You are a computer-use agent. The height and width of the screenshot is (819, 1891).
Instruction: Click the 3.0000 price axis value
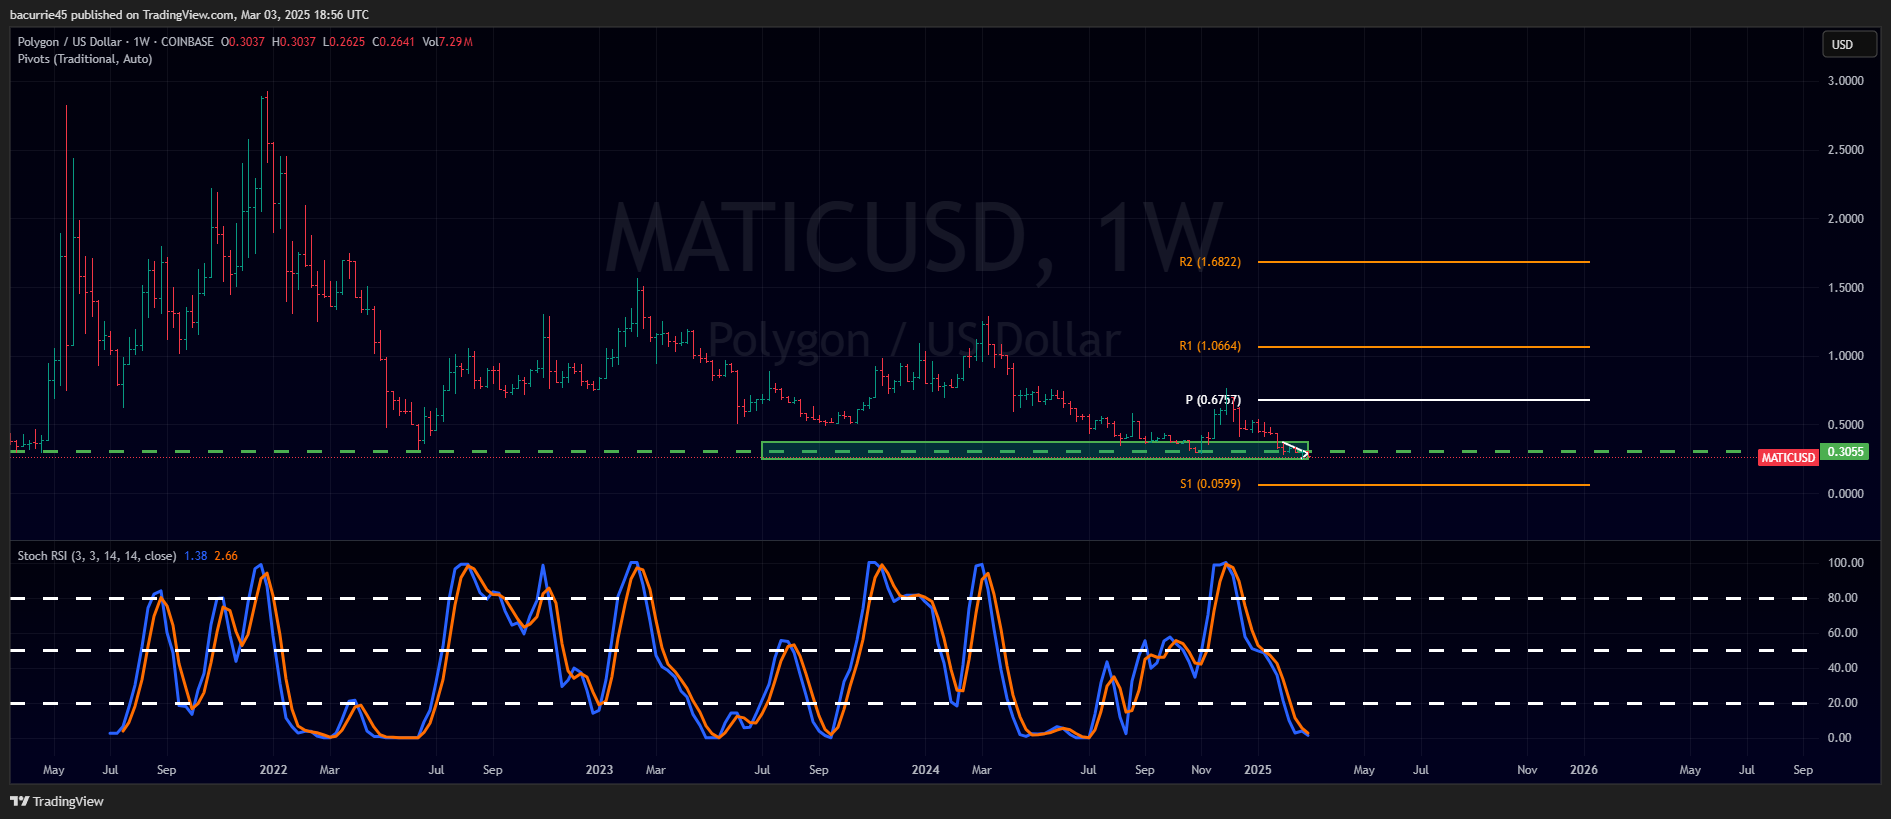pos(1845,81)
